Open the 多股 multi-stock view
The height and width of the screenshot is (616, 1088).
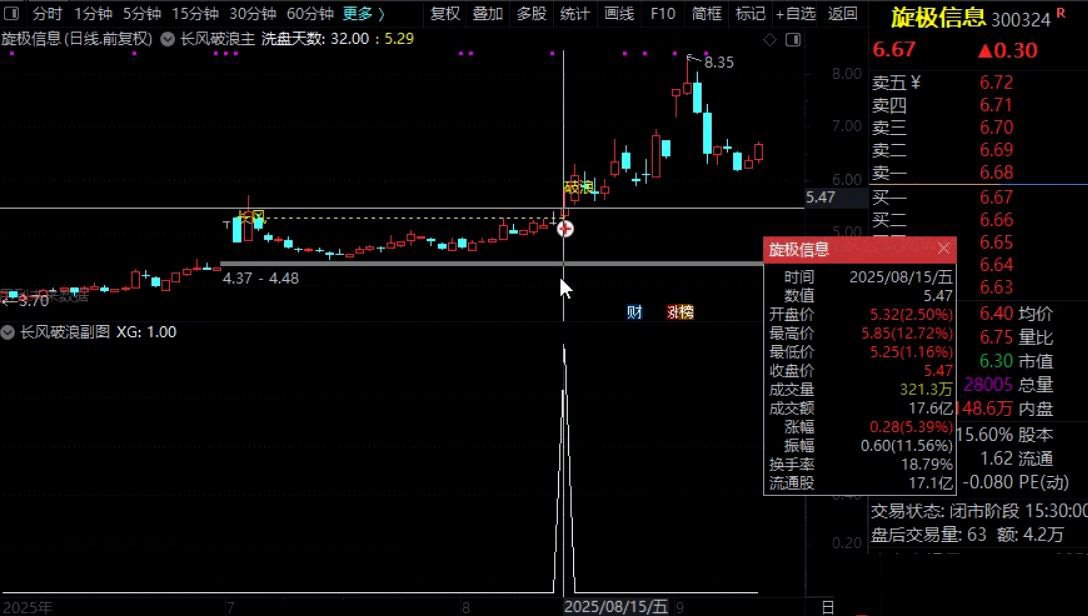tap(532, 13)
